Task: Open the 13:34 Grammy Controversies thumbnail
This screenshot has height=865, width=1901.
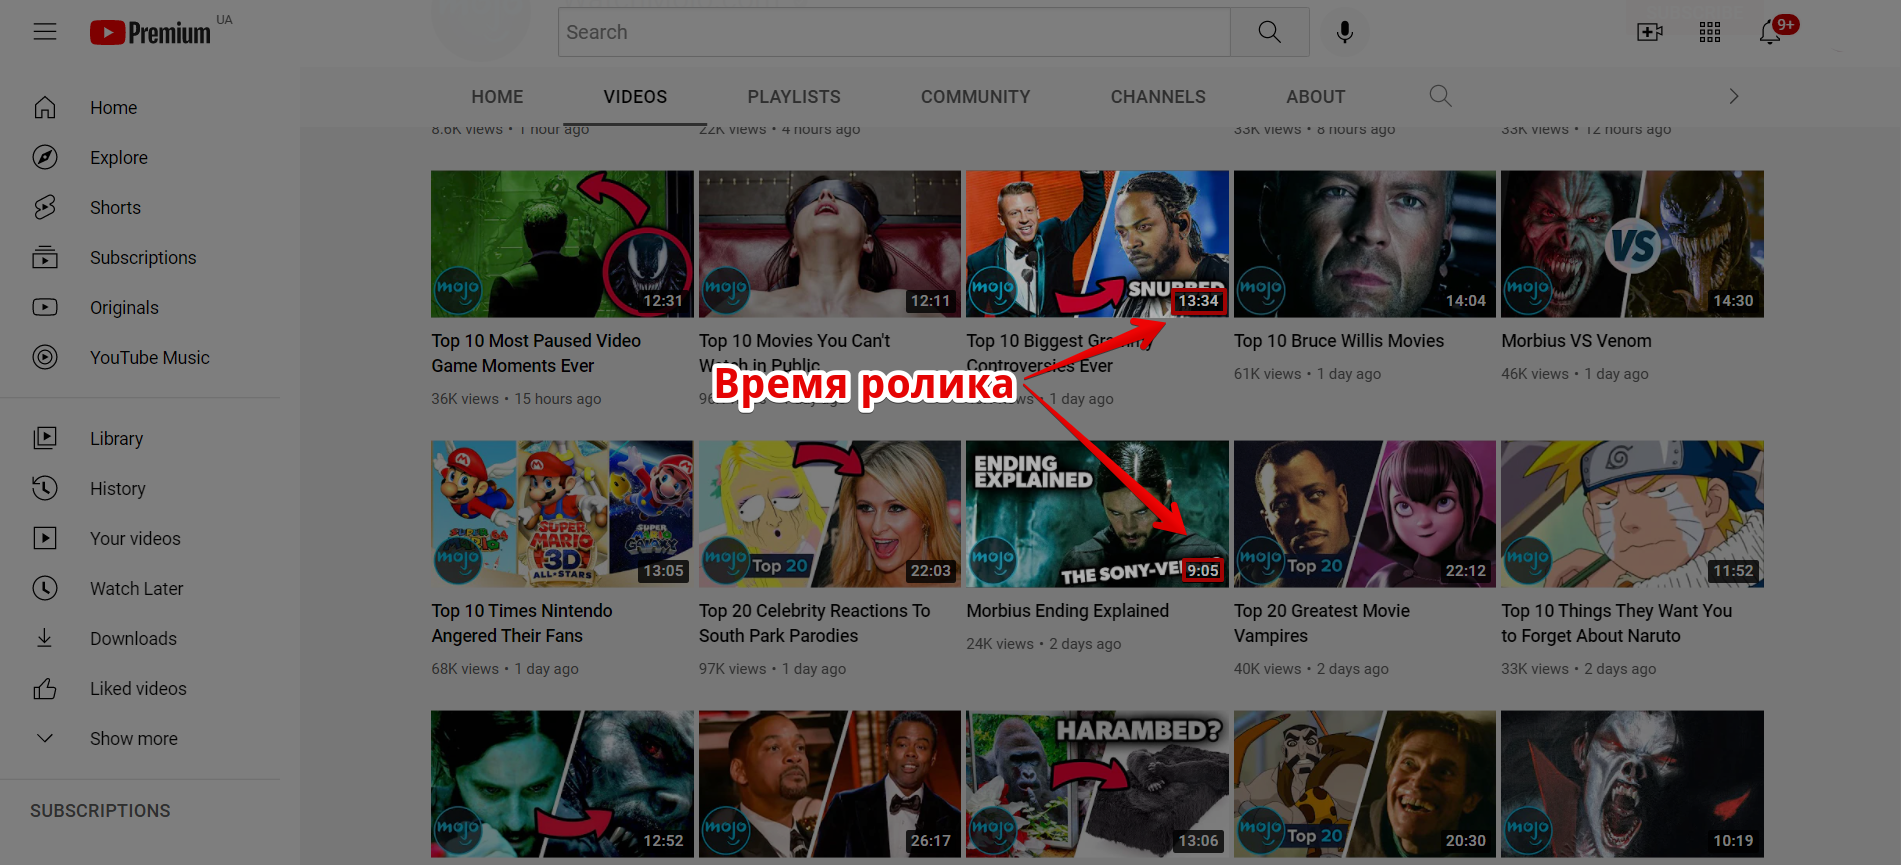Action: (x=1097, y=244)
